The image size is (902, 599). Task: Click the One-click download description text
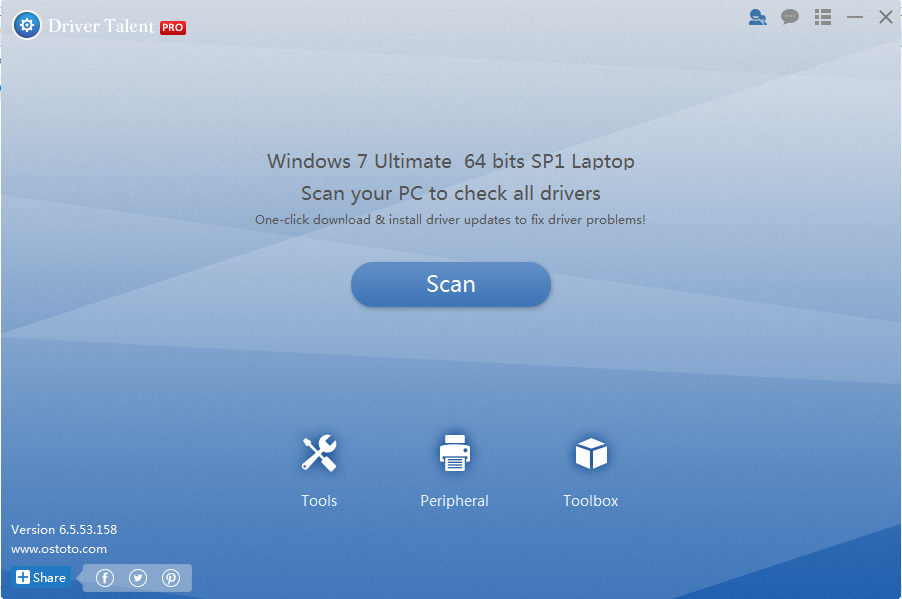450,220
